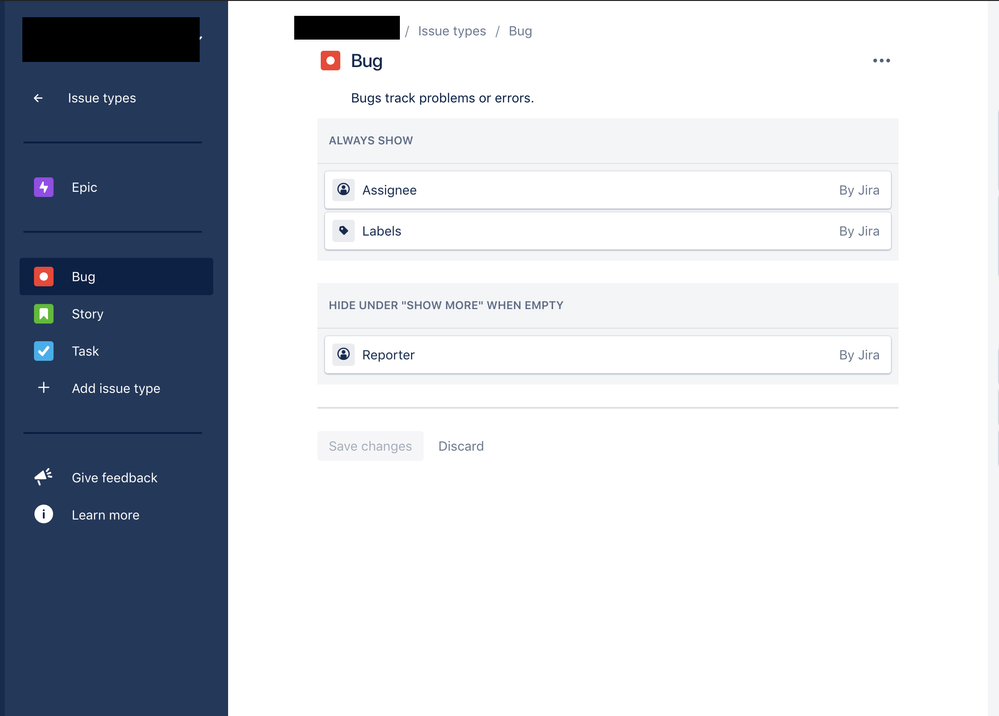
Task: Click the blue Task checkmark icon
Action: 43,351
